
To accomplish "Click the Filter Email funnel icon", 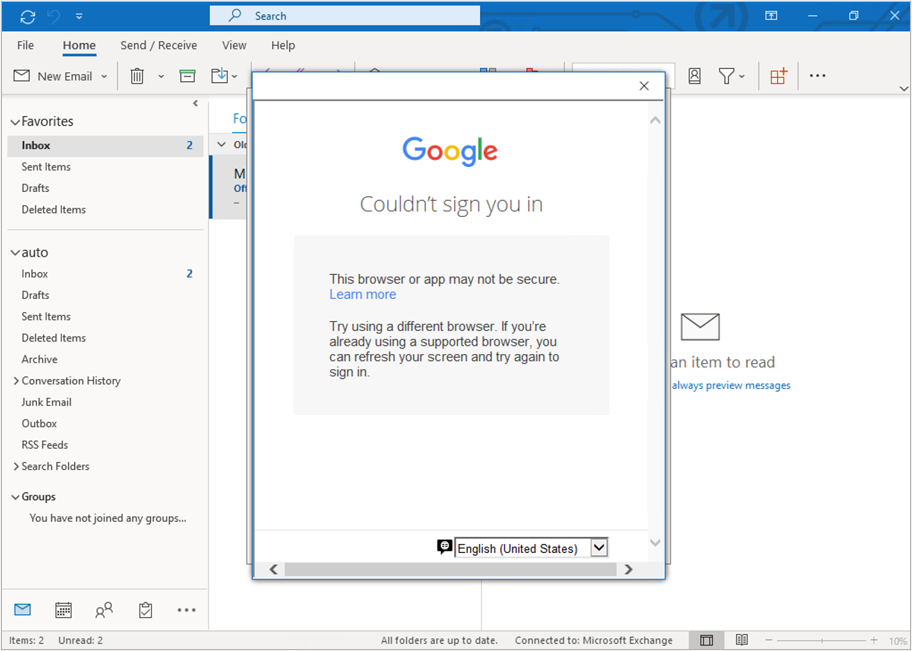I will (x=726, y=76).
